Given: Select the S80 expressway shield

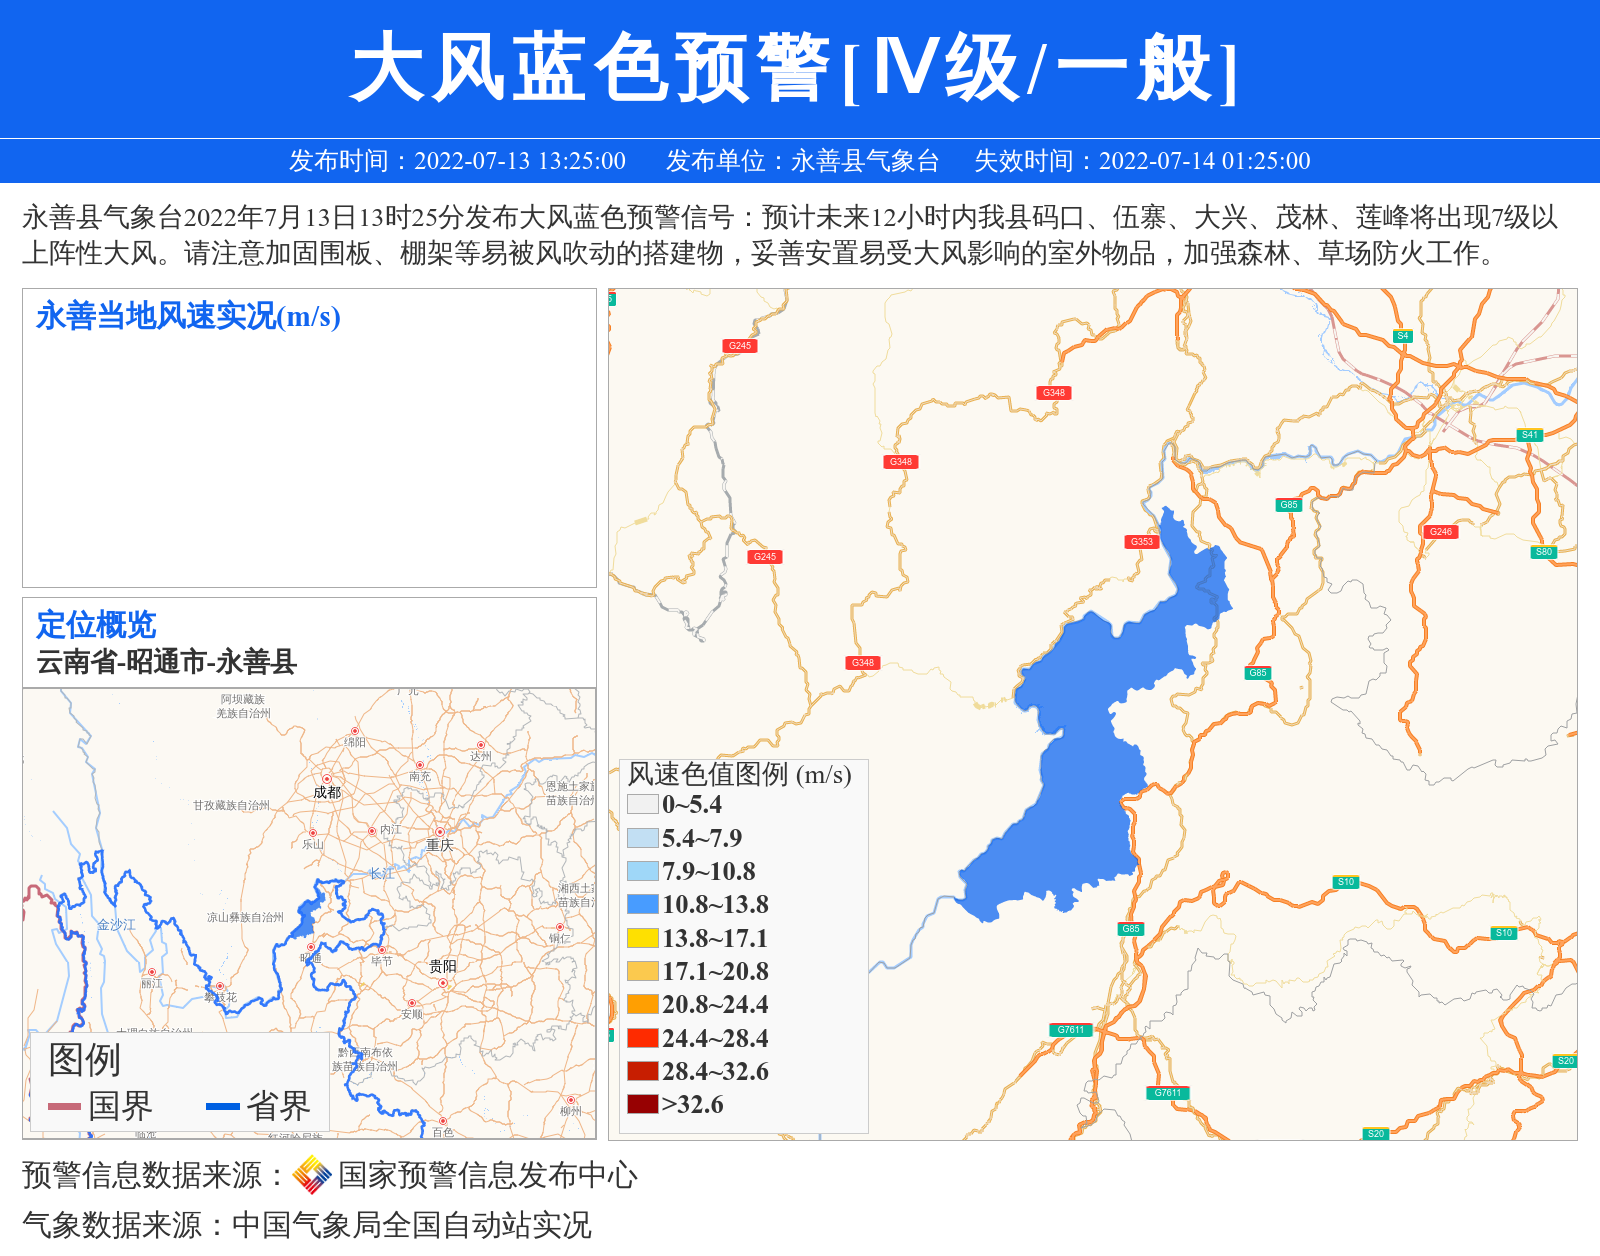Looking at the screenshot, I should point(1543,552).
